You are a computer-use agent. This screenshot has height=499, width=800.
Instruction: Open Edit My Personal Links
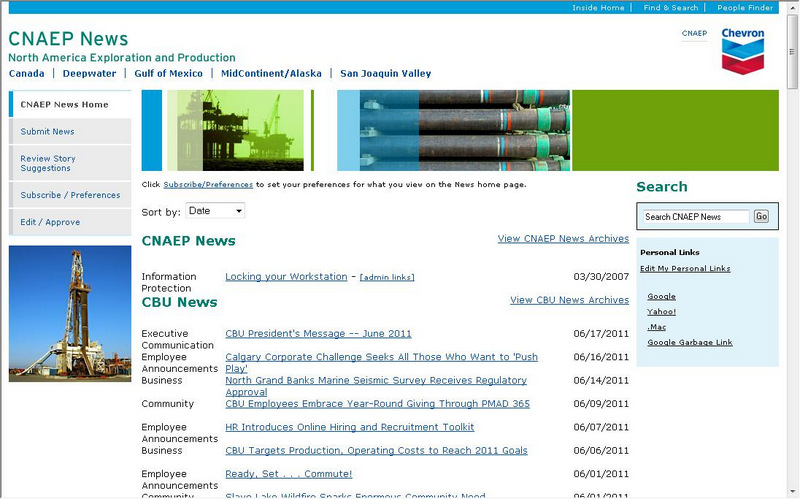pos(685,268)
